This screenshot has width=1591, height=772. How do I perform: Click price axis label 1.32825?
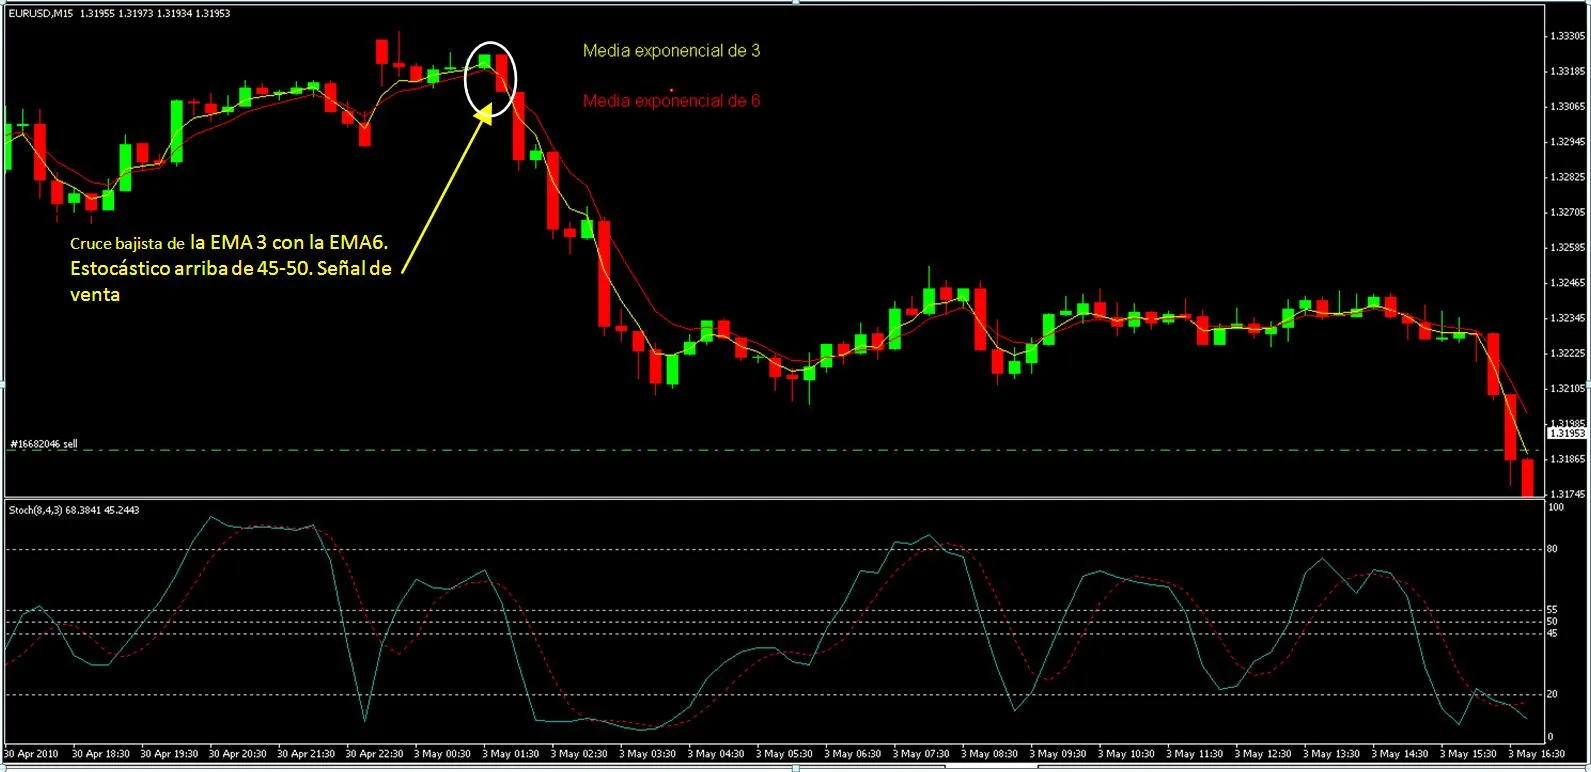[1567, 177]
